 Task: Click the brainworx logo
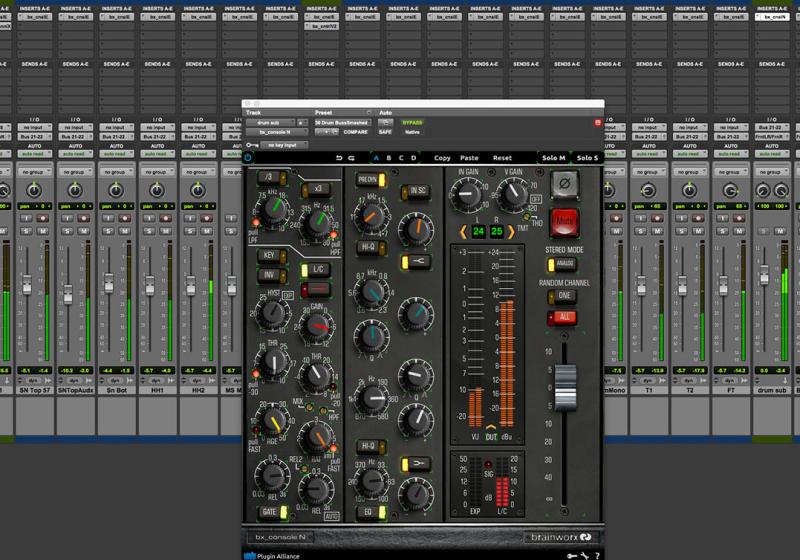(x=561, y=537)
